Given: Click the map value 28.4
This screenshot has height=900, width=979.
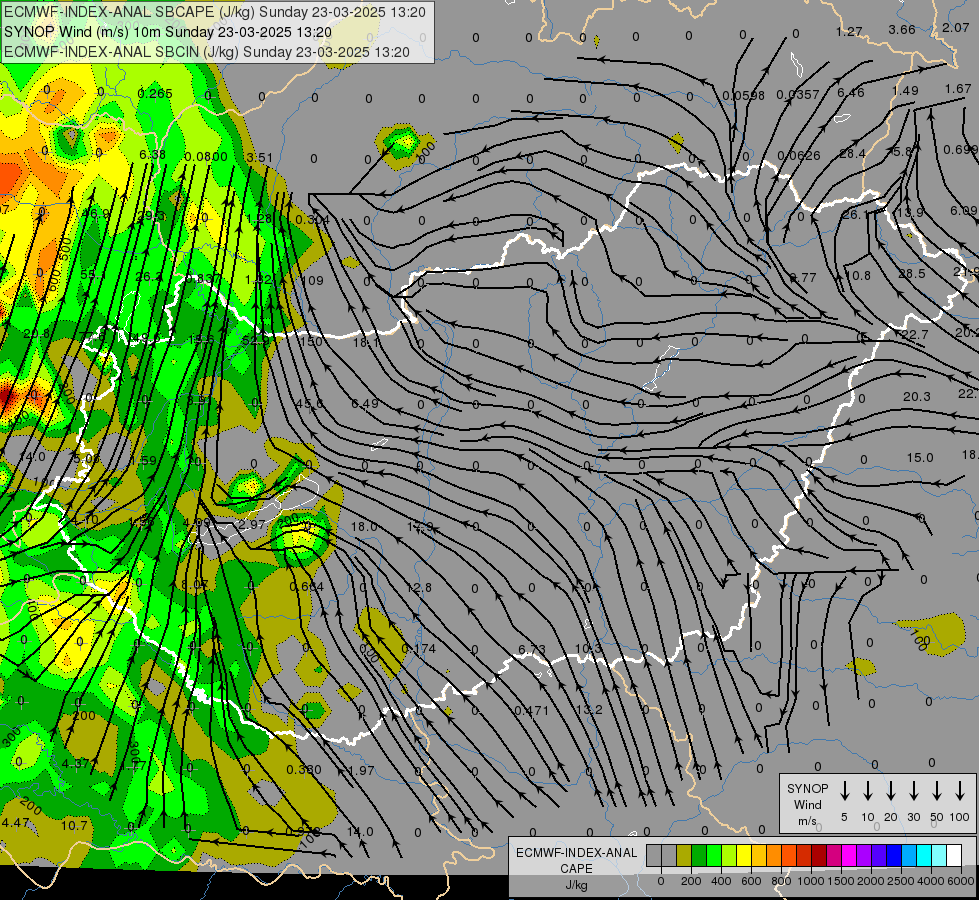Looking at the screenshot, I should [852, 154].
